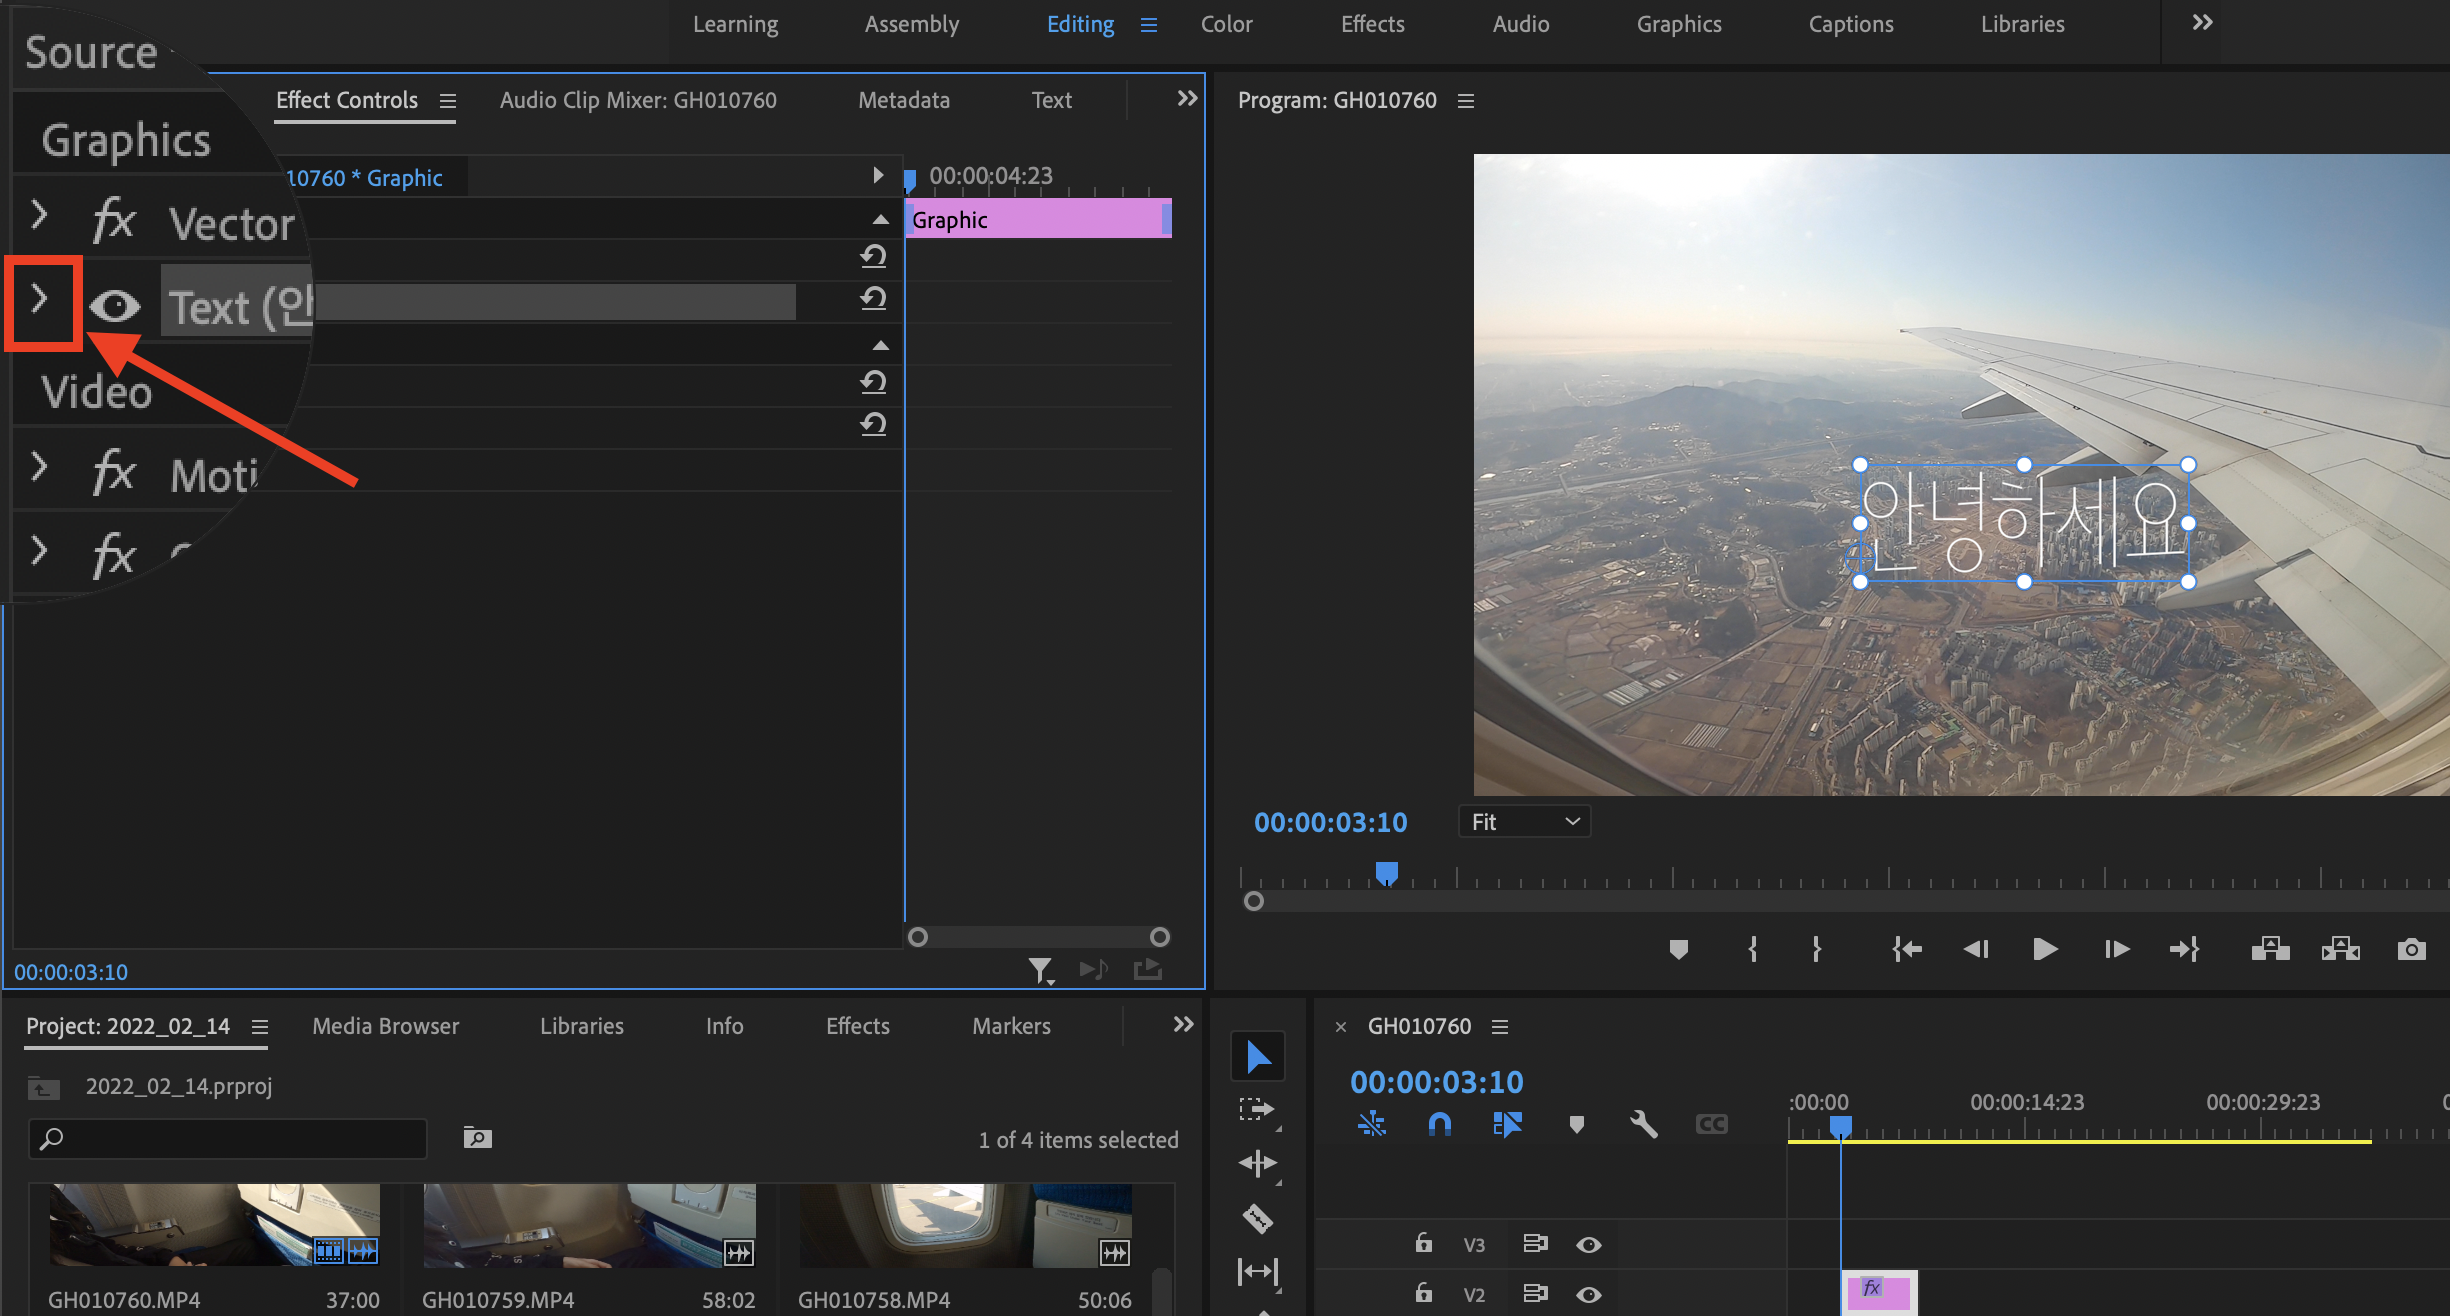The height and width of the screenshot is (1316, 2450).
Task: Expand the Vector Motion effect chevron
Action: click(x=40, y=214)
